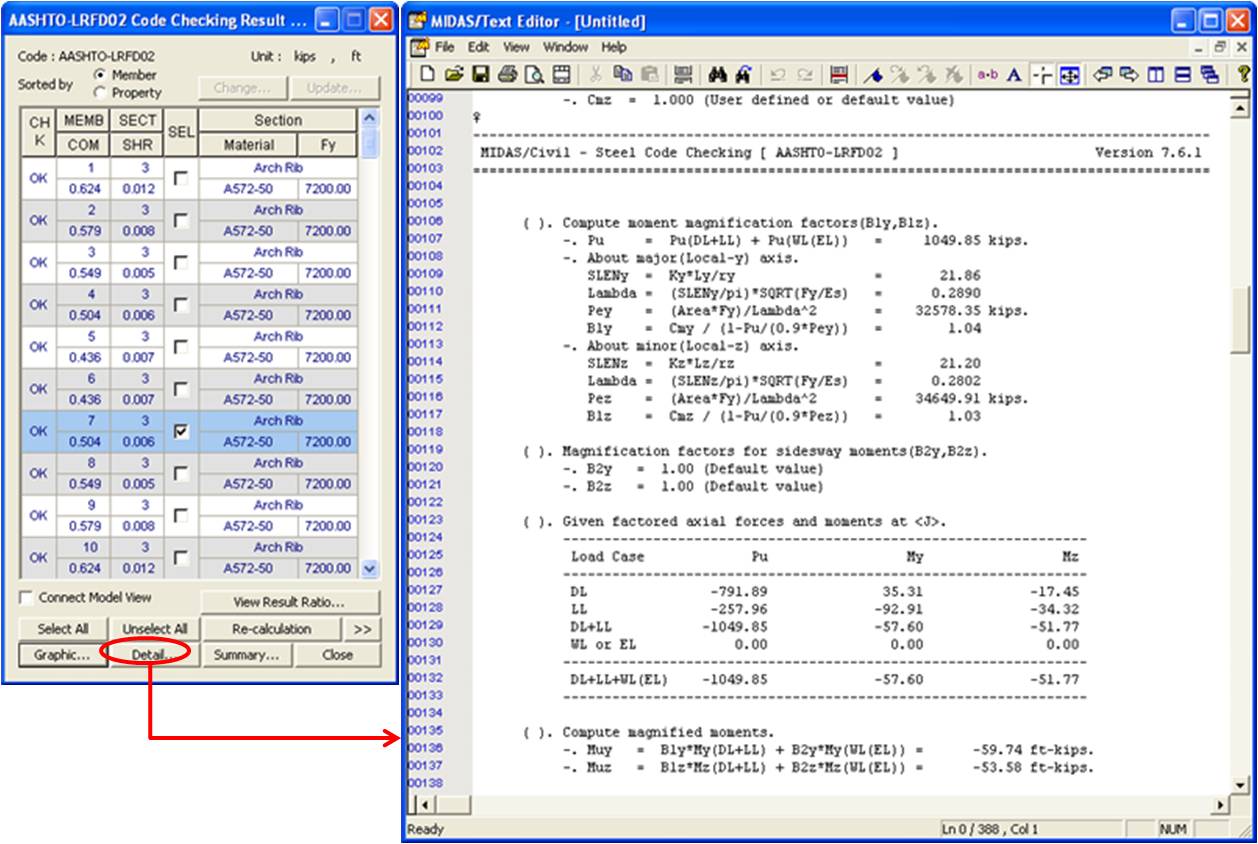
Task: Click the Detail... button
Action: point(148,655)
